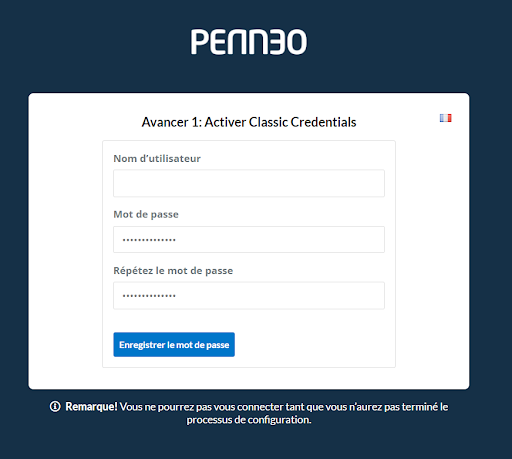Click the words Classic Credentials in the title
Viewport: 512px width, 459px height.
(303, 122)
